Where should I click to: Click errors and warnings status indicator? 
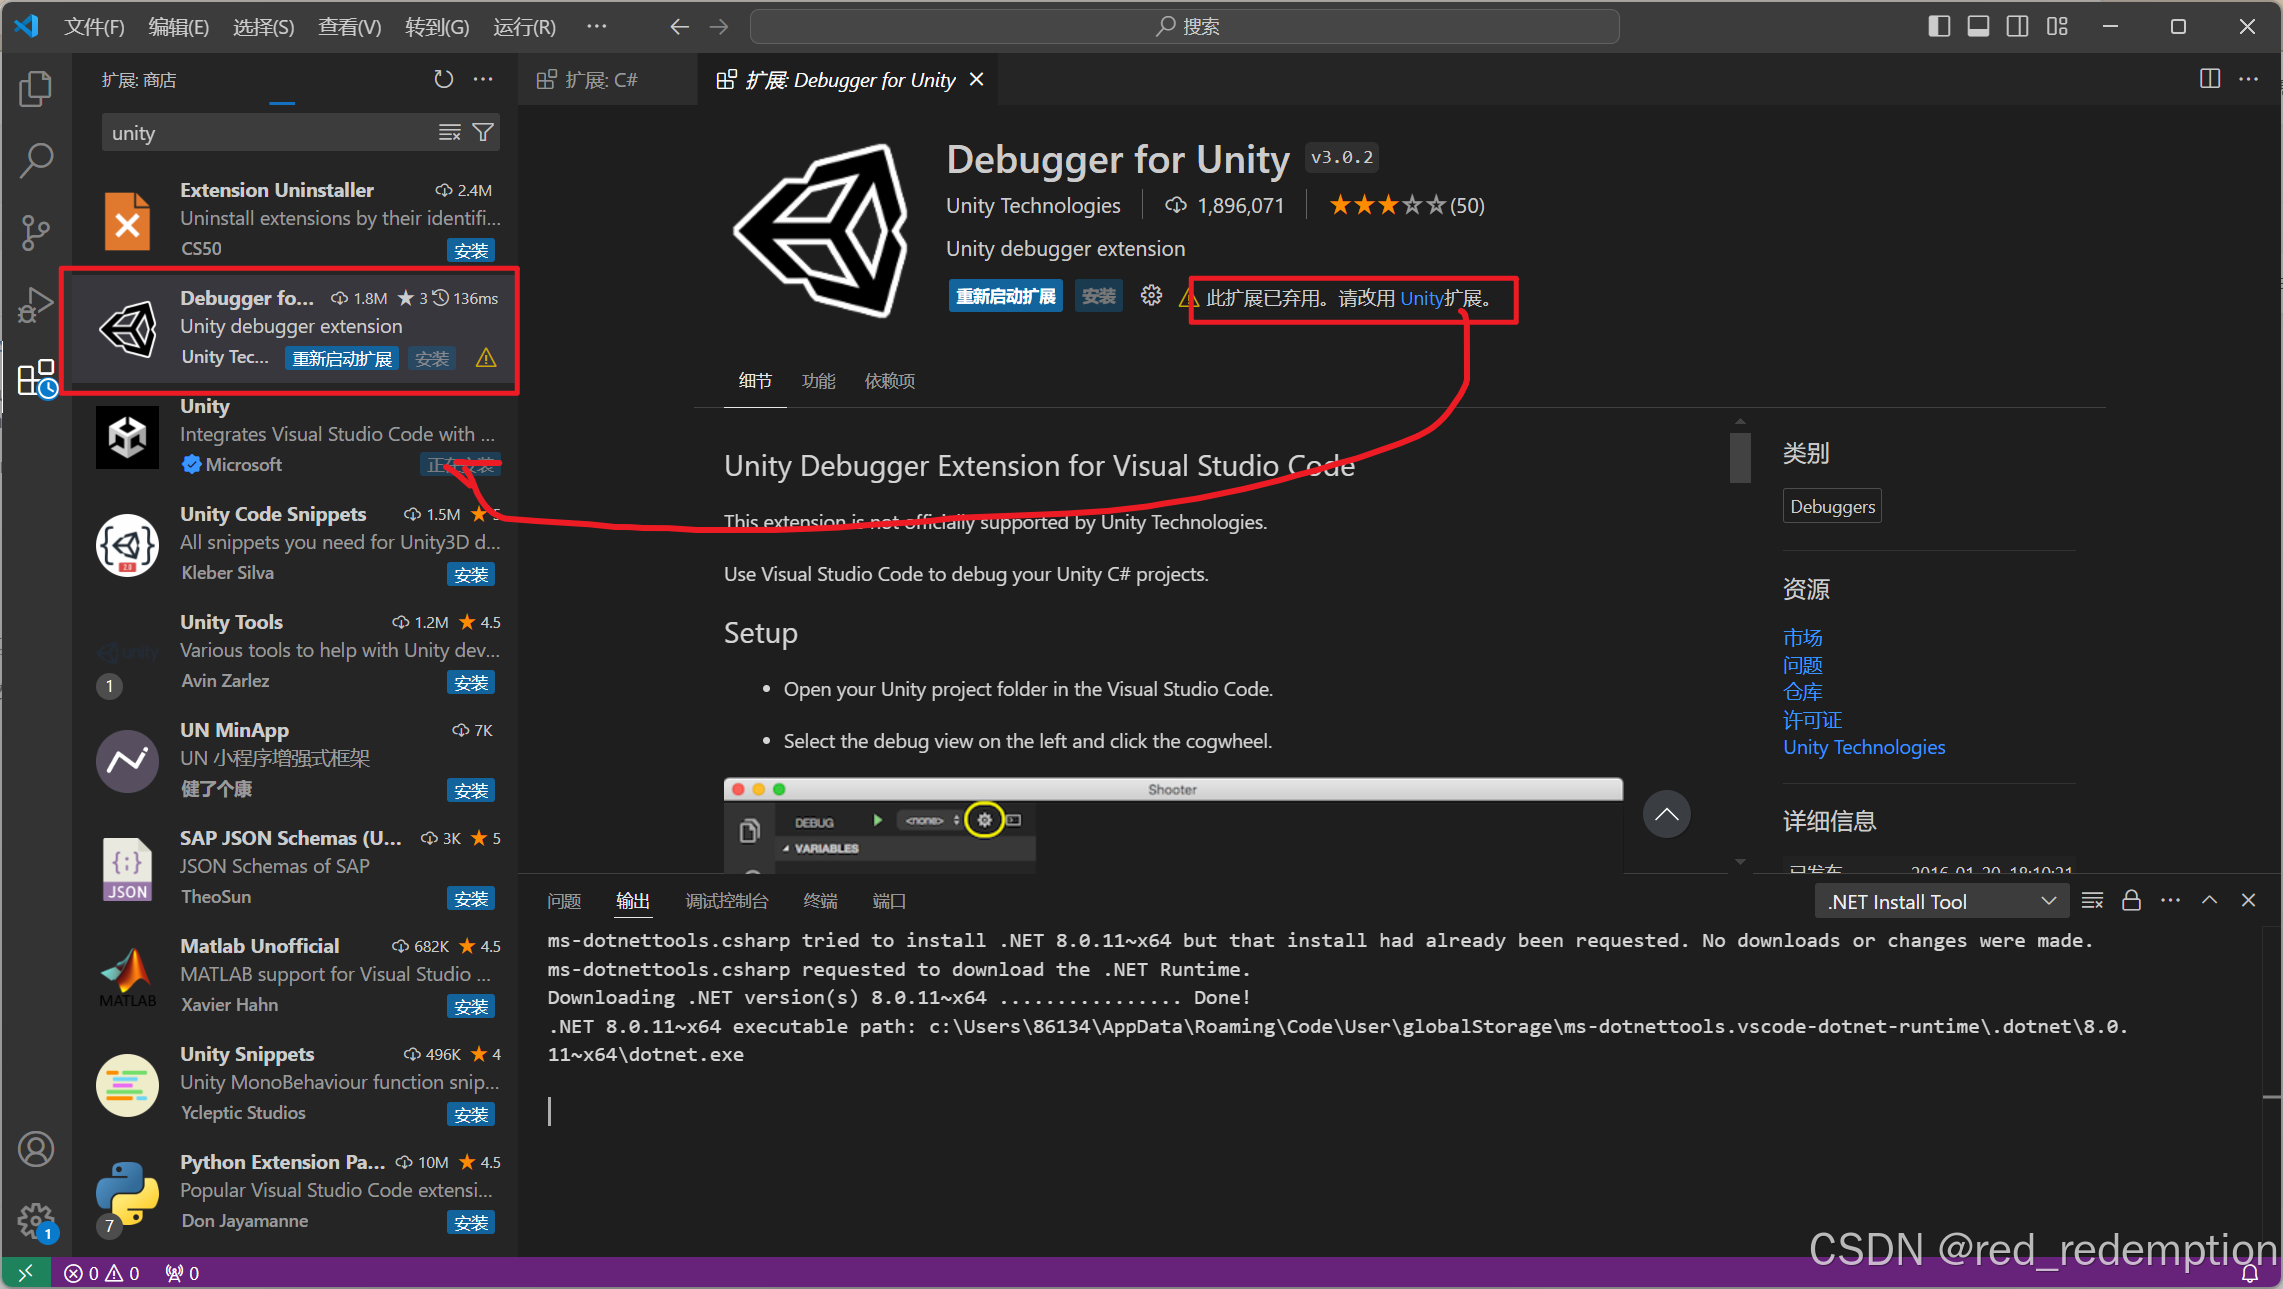tap(101, 1273)
